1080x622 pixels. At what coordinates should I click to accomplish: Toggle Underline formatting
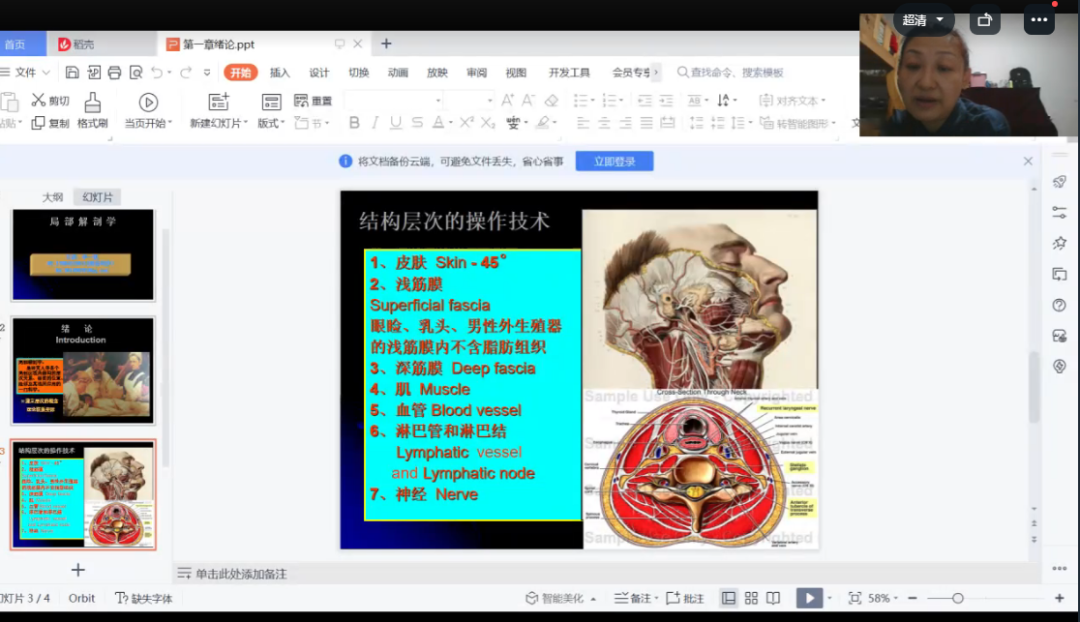(x=395, y=123)
